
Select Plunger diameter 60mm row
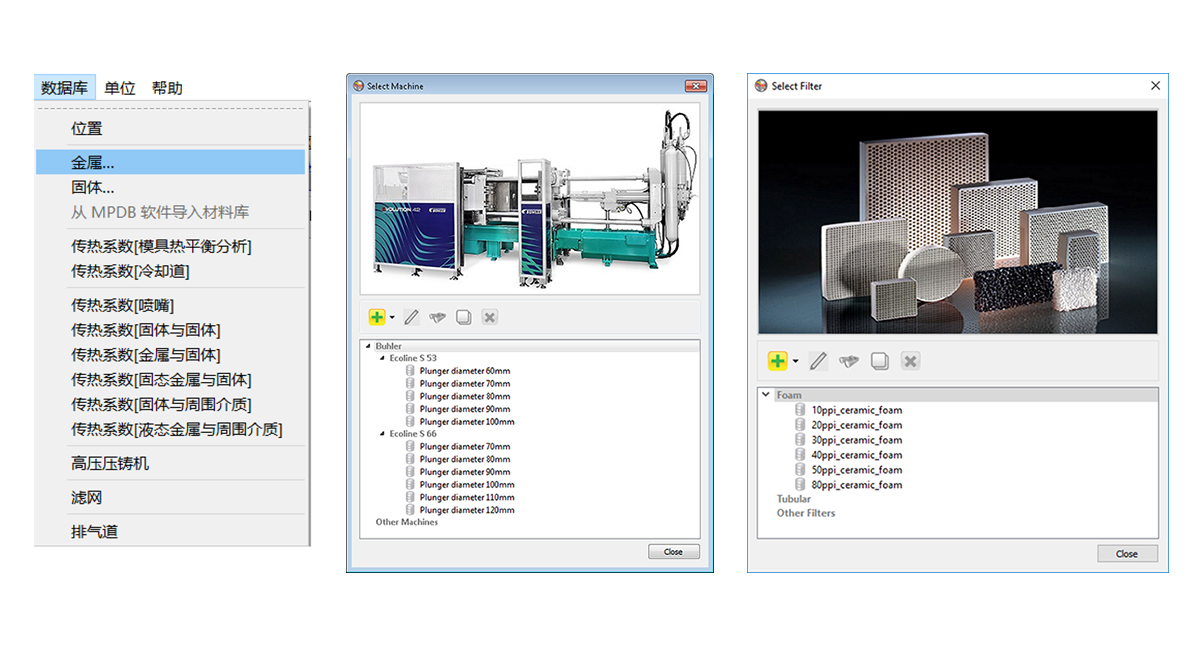point(465,371)
